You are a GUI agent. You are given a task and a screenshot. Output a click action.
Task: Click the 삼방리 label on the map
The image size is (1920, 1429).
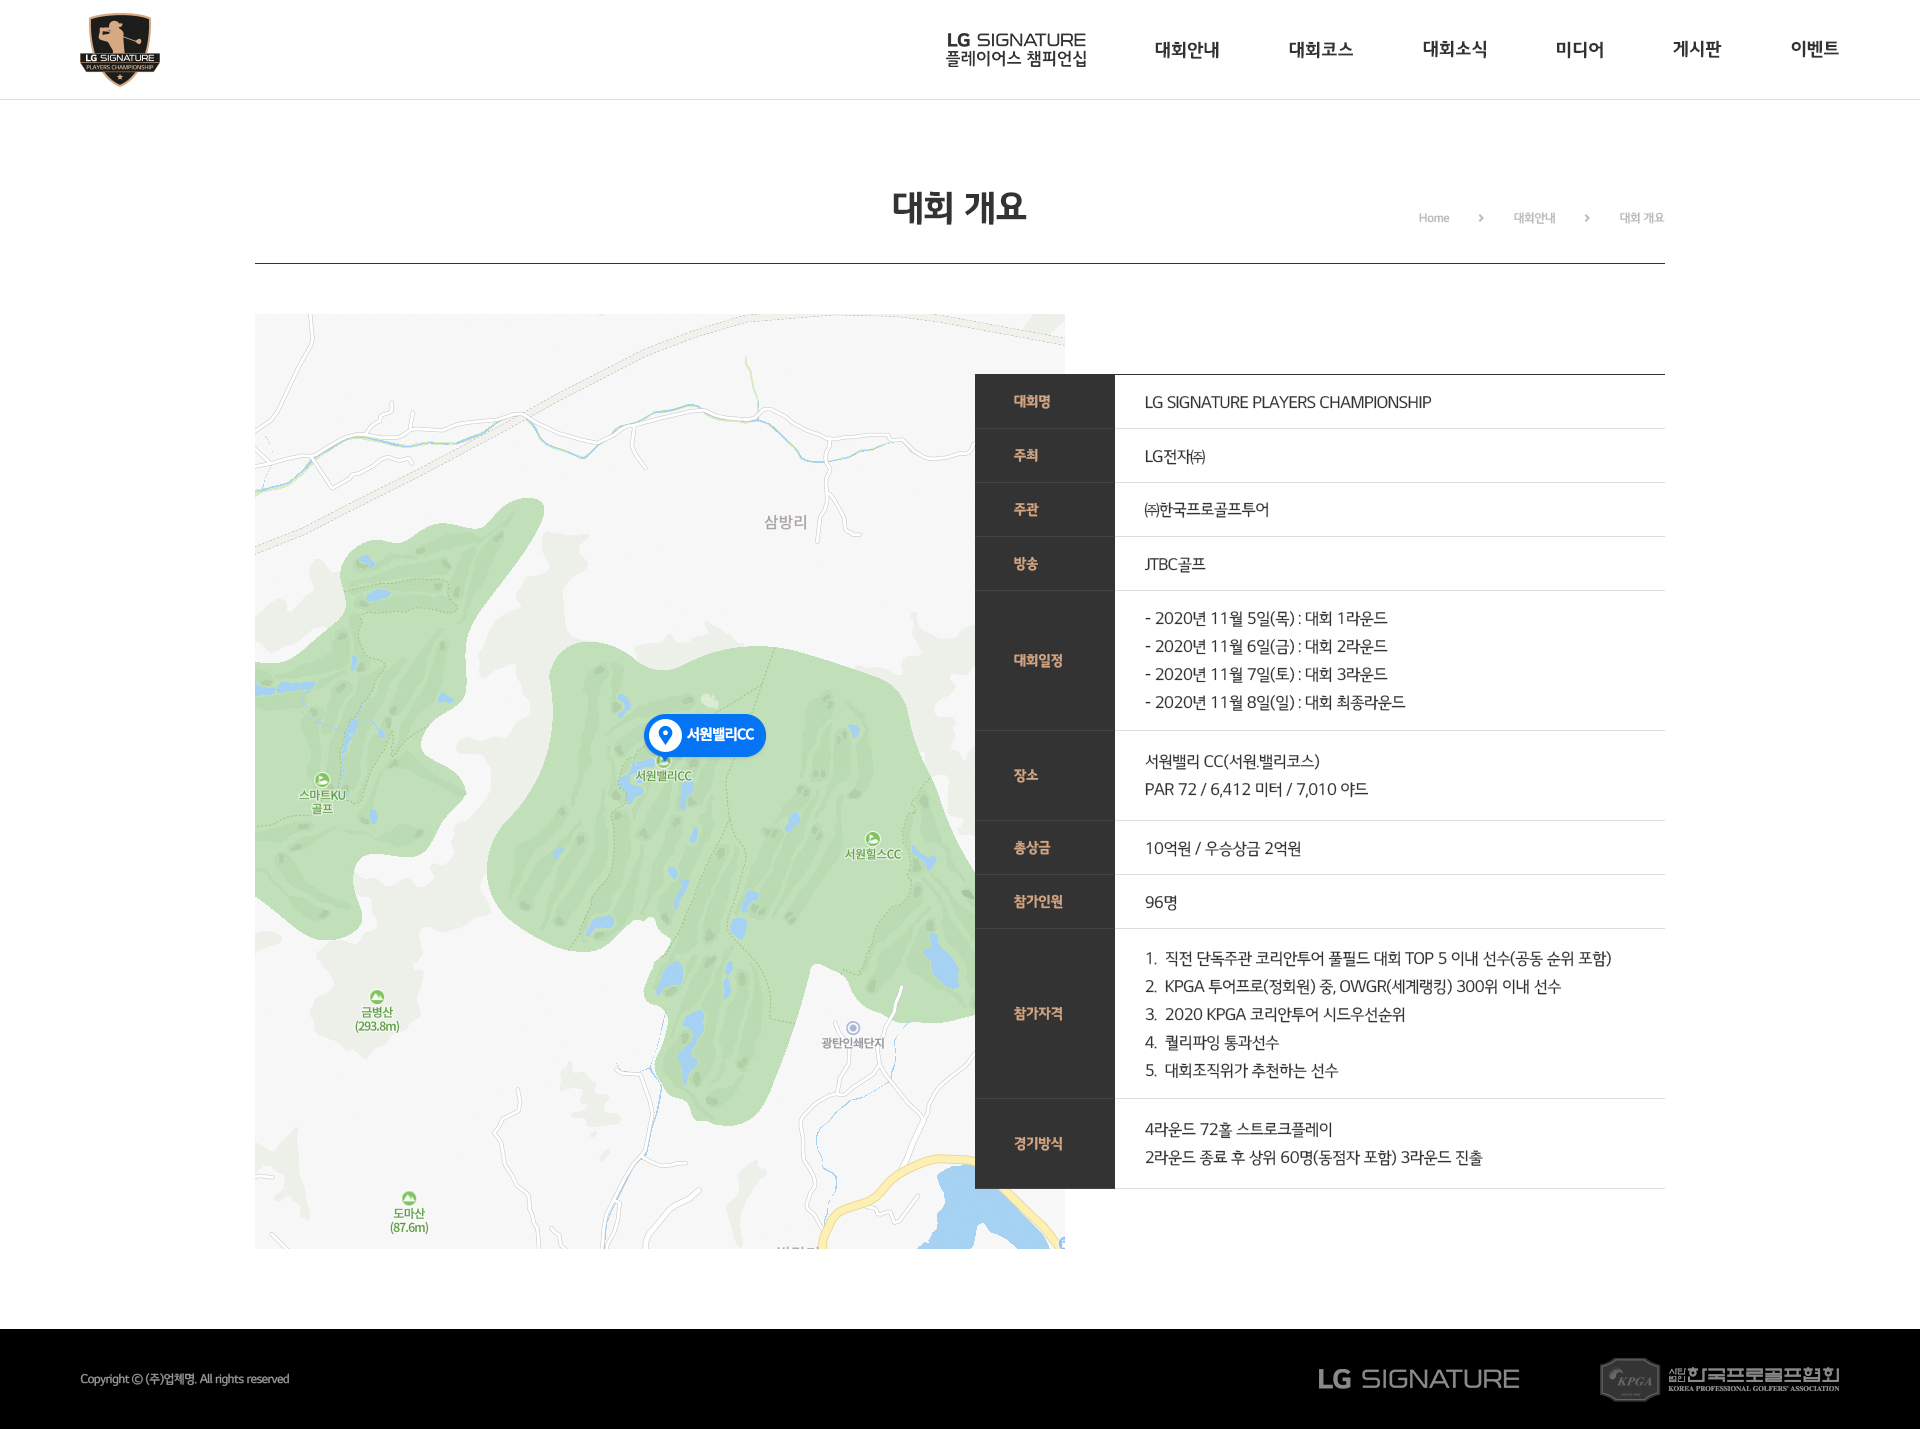[x=785, y=522]
